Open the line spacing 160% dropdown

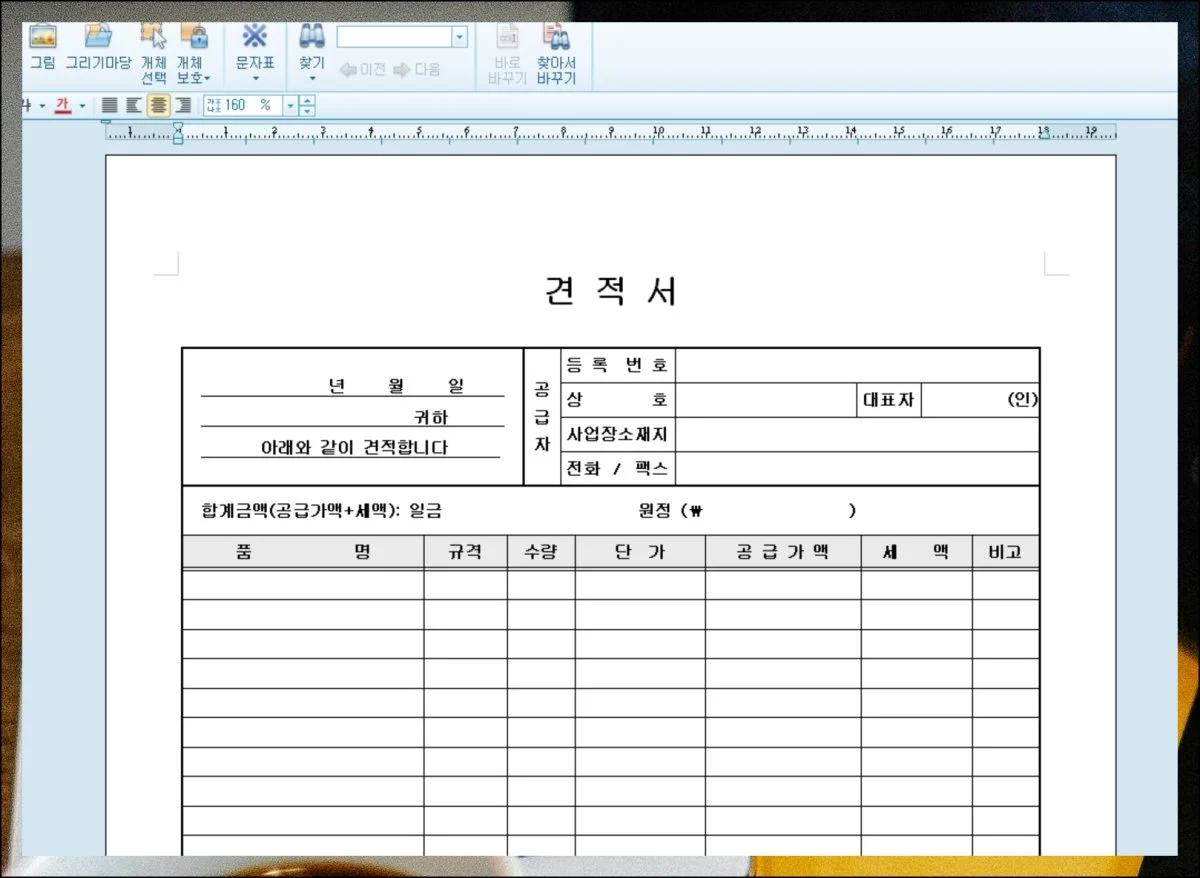(291, 105)
